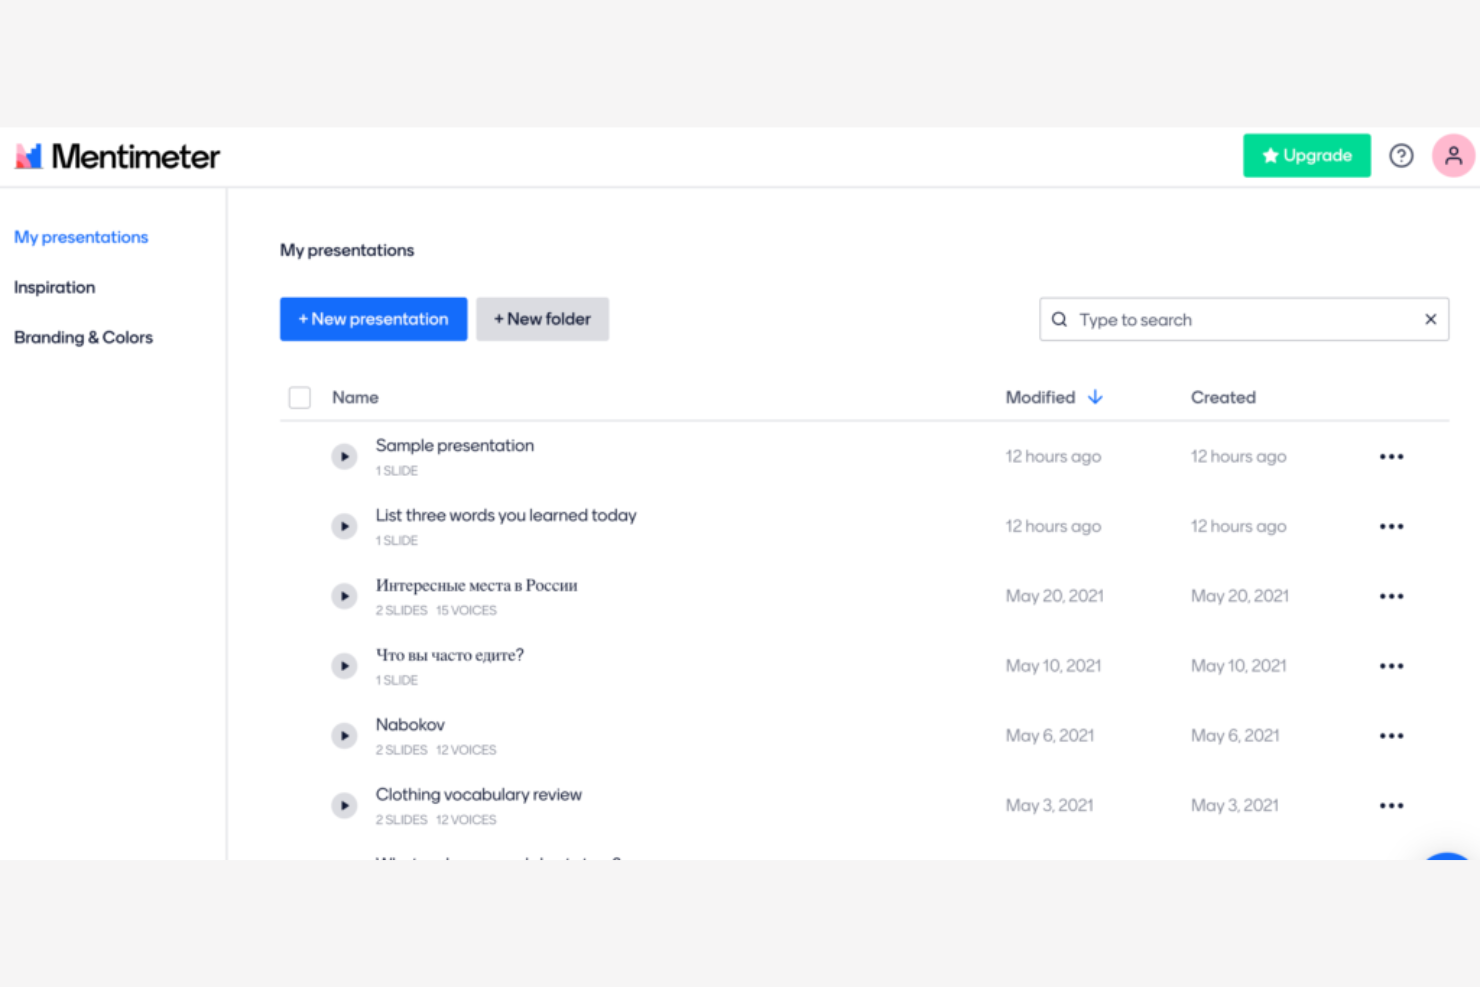Open more options for Sample presentation
Viewport: 1480px width, 987px height.
point(1391,457)
